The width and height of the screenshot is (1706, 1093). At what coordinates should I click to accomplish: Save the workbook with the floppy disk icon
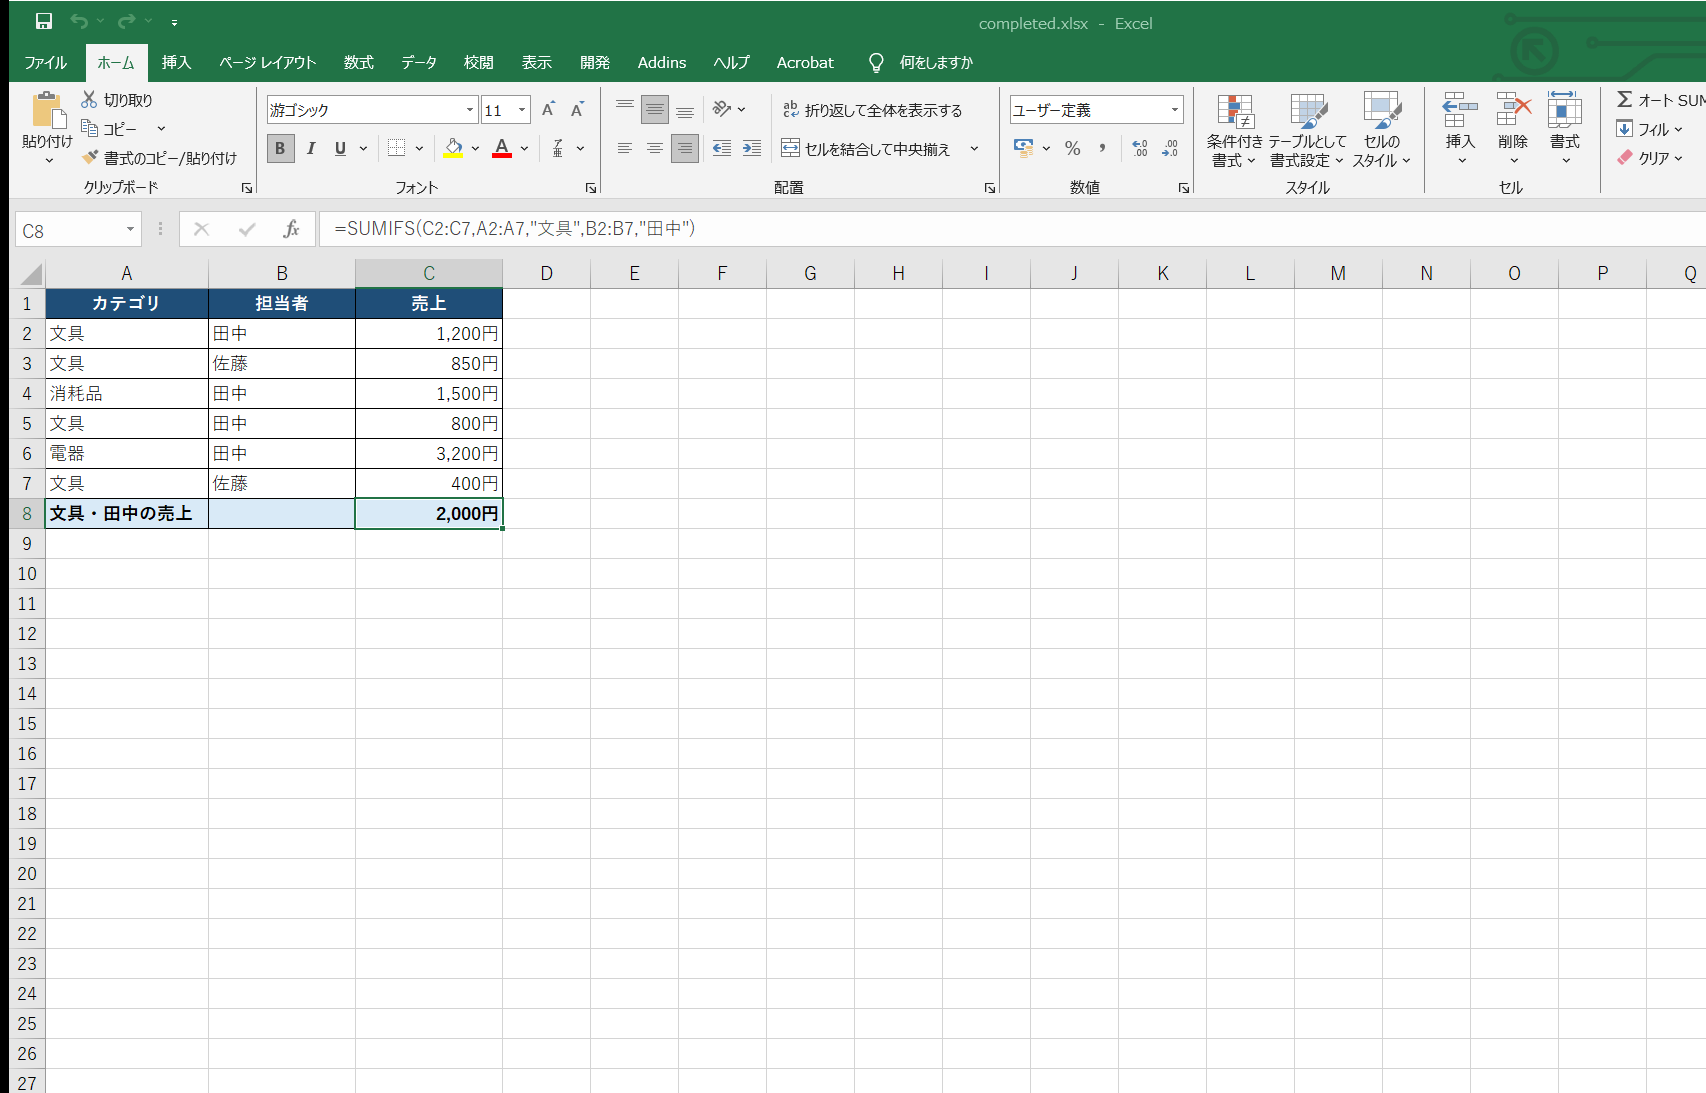(44, 21)
